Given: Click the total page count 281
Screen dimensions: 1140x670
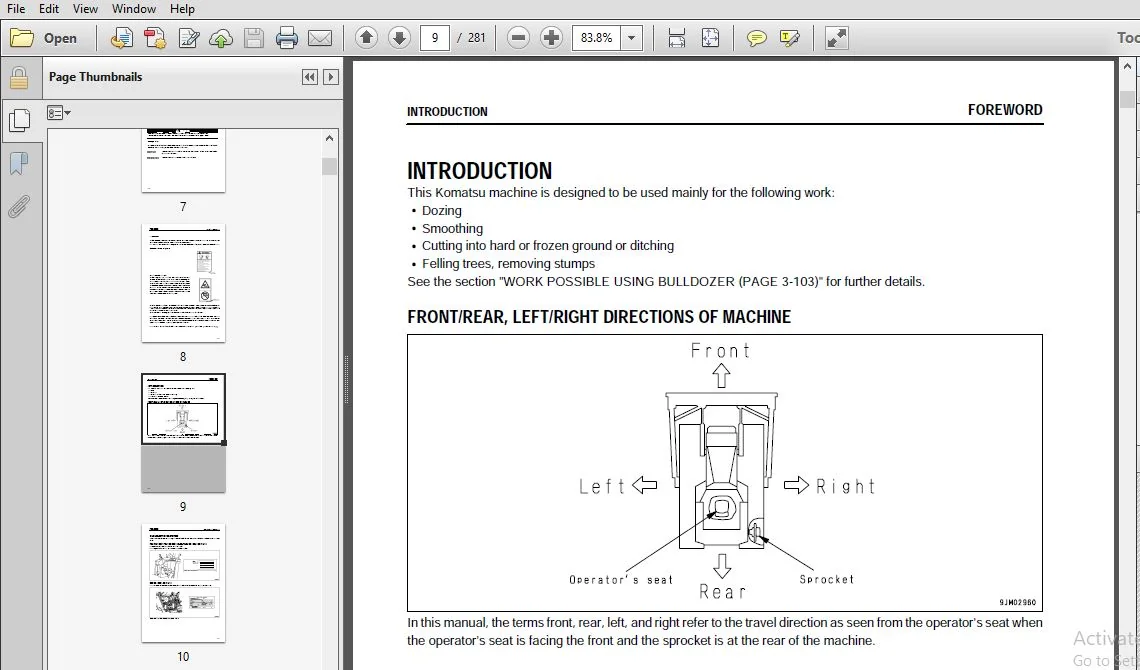Looking at the screenshot, I should click(x=476, y=38).
